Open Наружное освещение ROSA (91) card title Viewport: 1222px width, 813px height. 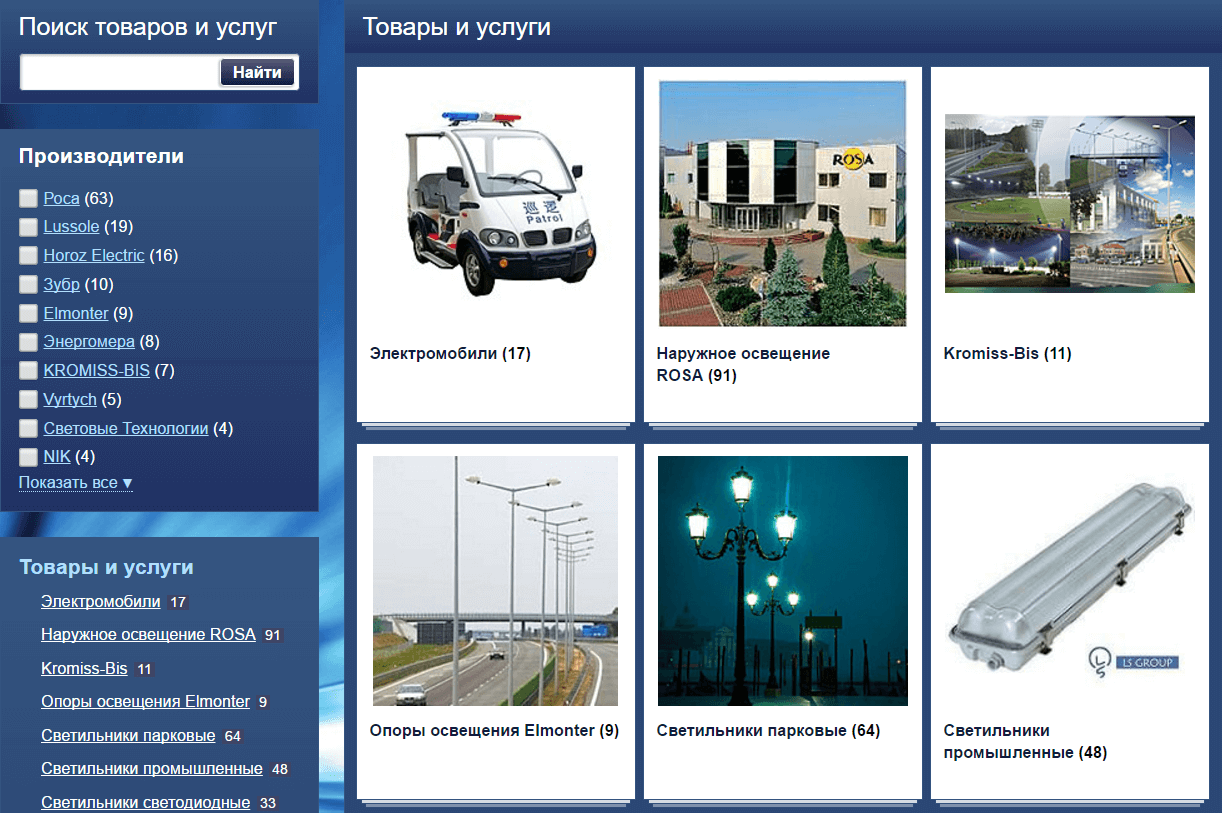coord(743,365)
